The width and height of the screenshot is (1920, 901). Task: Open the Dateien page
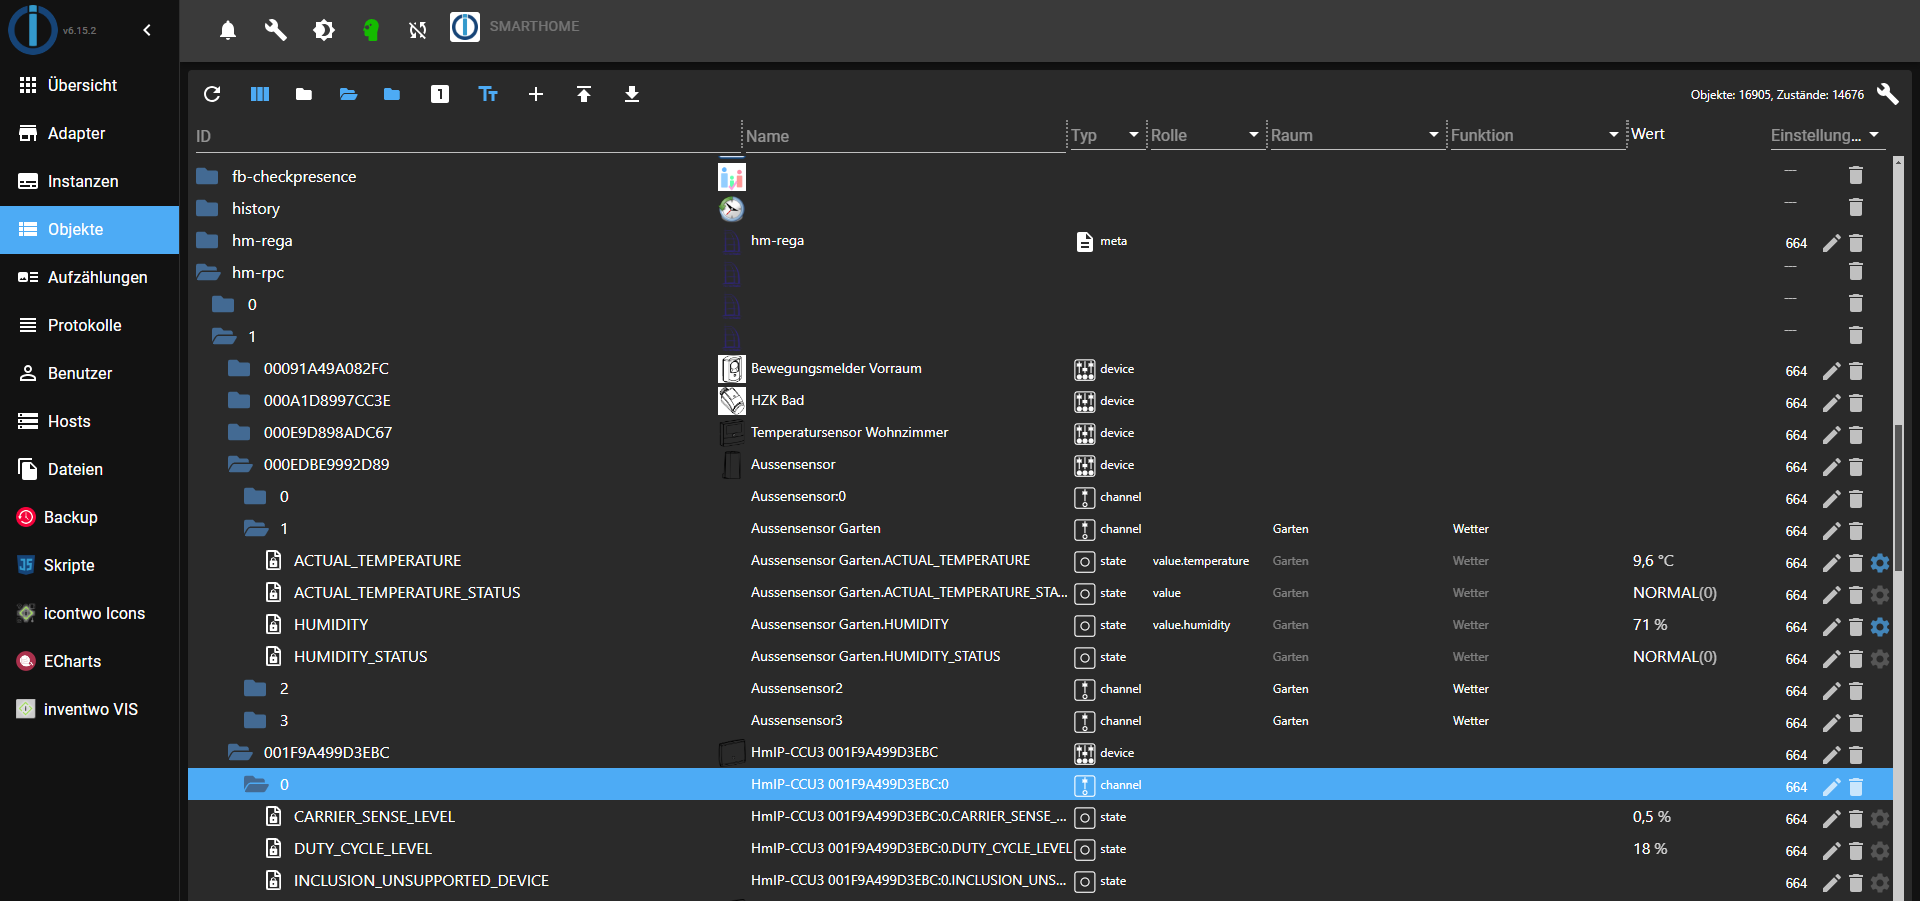coord(90,469)
